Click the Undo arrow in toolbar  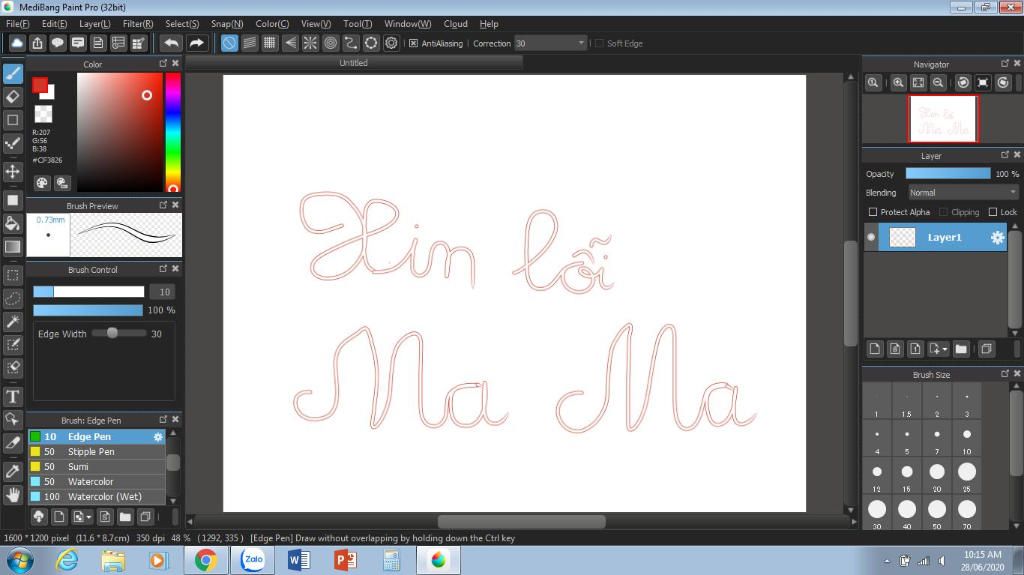pos(172,43)
